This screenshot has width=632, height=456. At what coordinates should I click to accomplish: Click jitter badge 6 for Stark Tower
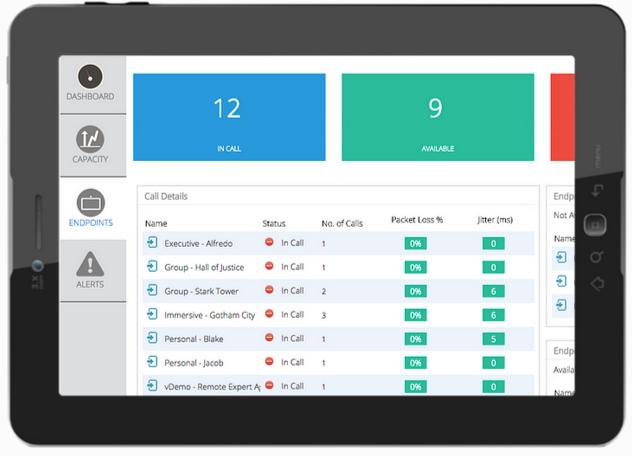(493, 291)
